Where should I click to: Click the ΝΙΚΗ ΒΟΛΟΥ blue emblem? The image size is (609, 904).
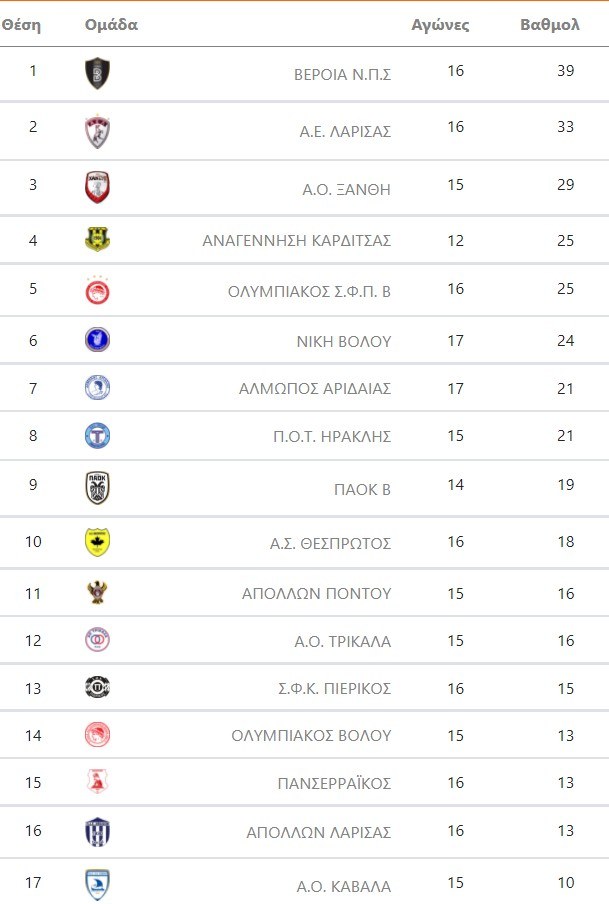coord(97,340)
